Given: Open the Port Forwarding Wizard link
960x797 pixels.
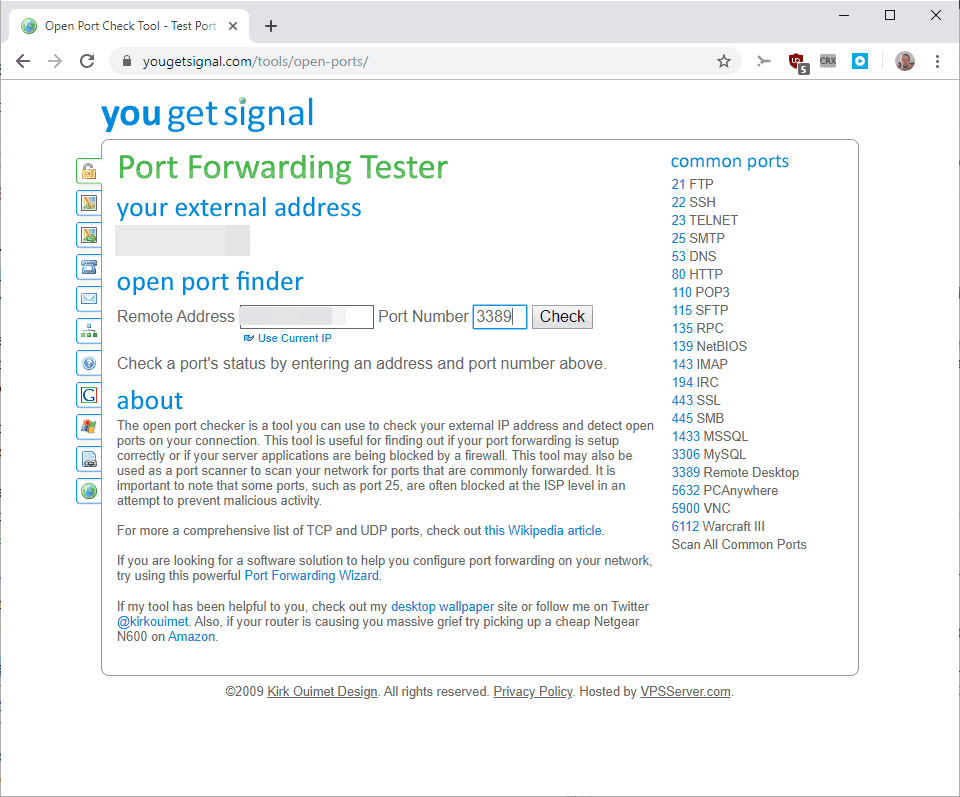Looking at the screenshot, I should (x=311, y=575).
